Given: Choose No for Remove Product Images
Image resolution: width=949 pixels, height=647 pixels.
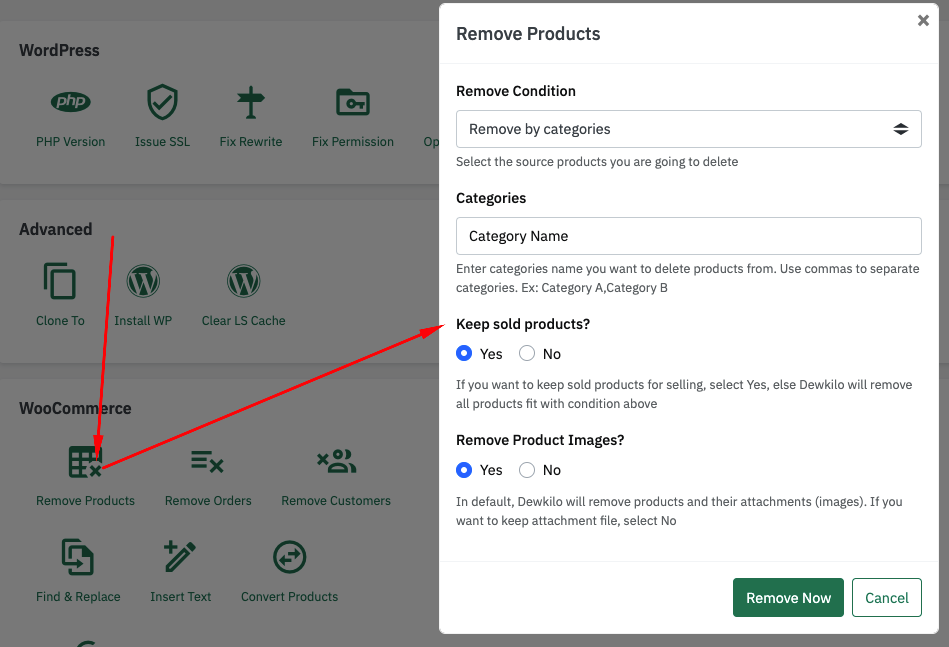Looking at the screenshot, I should pyautogui.click(x=527, y=470).
